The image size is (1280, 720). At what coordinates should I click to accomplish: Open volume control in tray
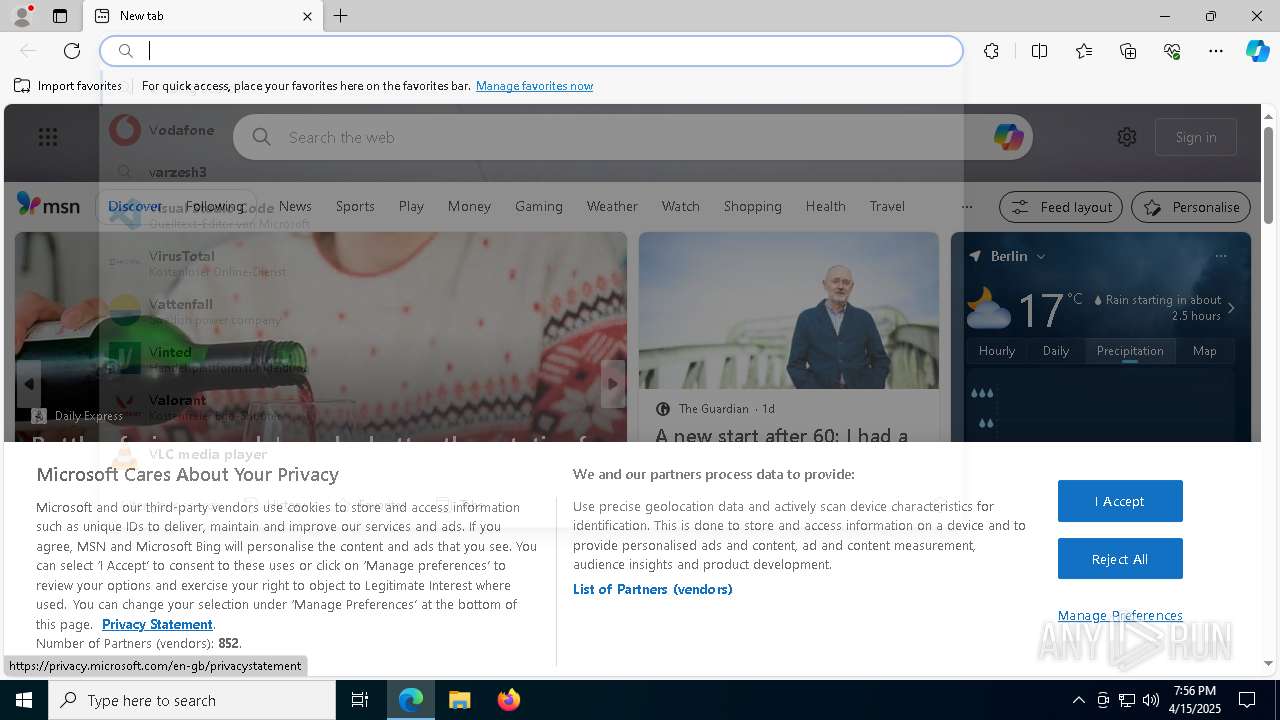point(1151,700)
